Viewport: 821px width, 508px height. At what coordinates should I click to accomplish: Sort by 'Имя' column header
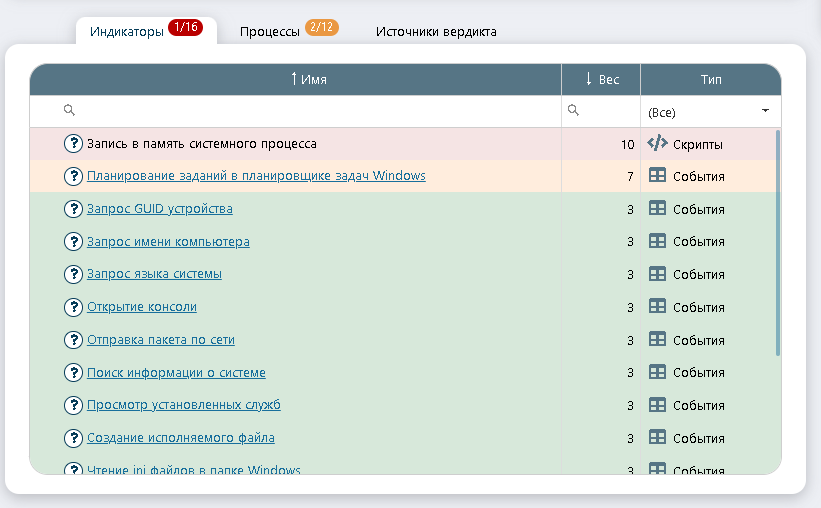308,80
